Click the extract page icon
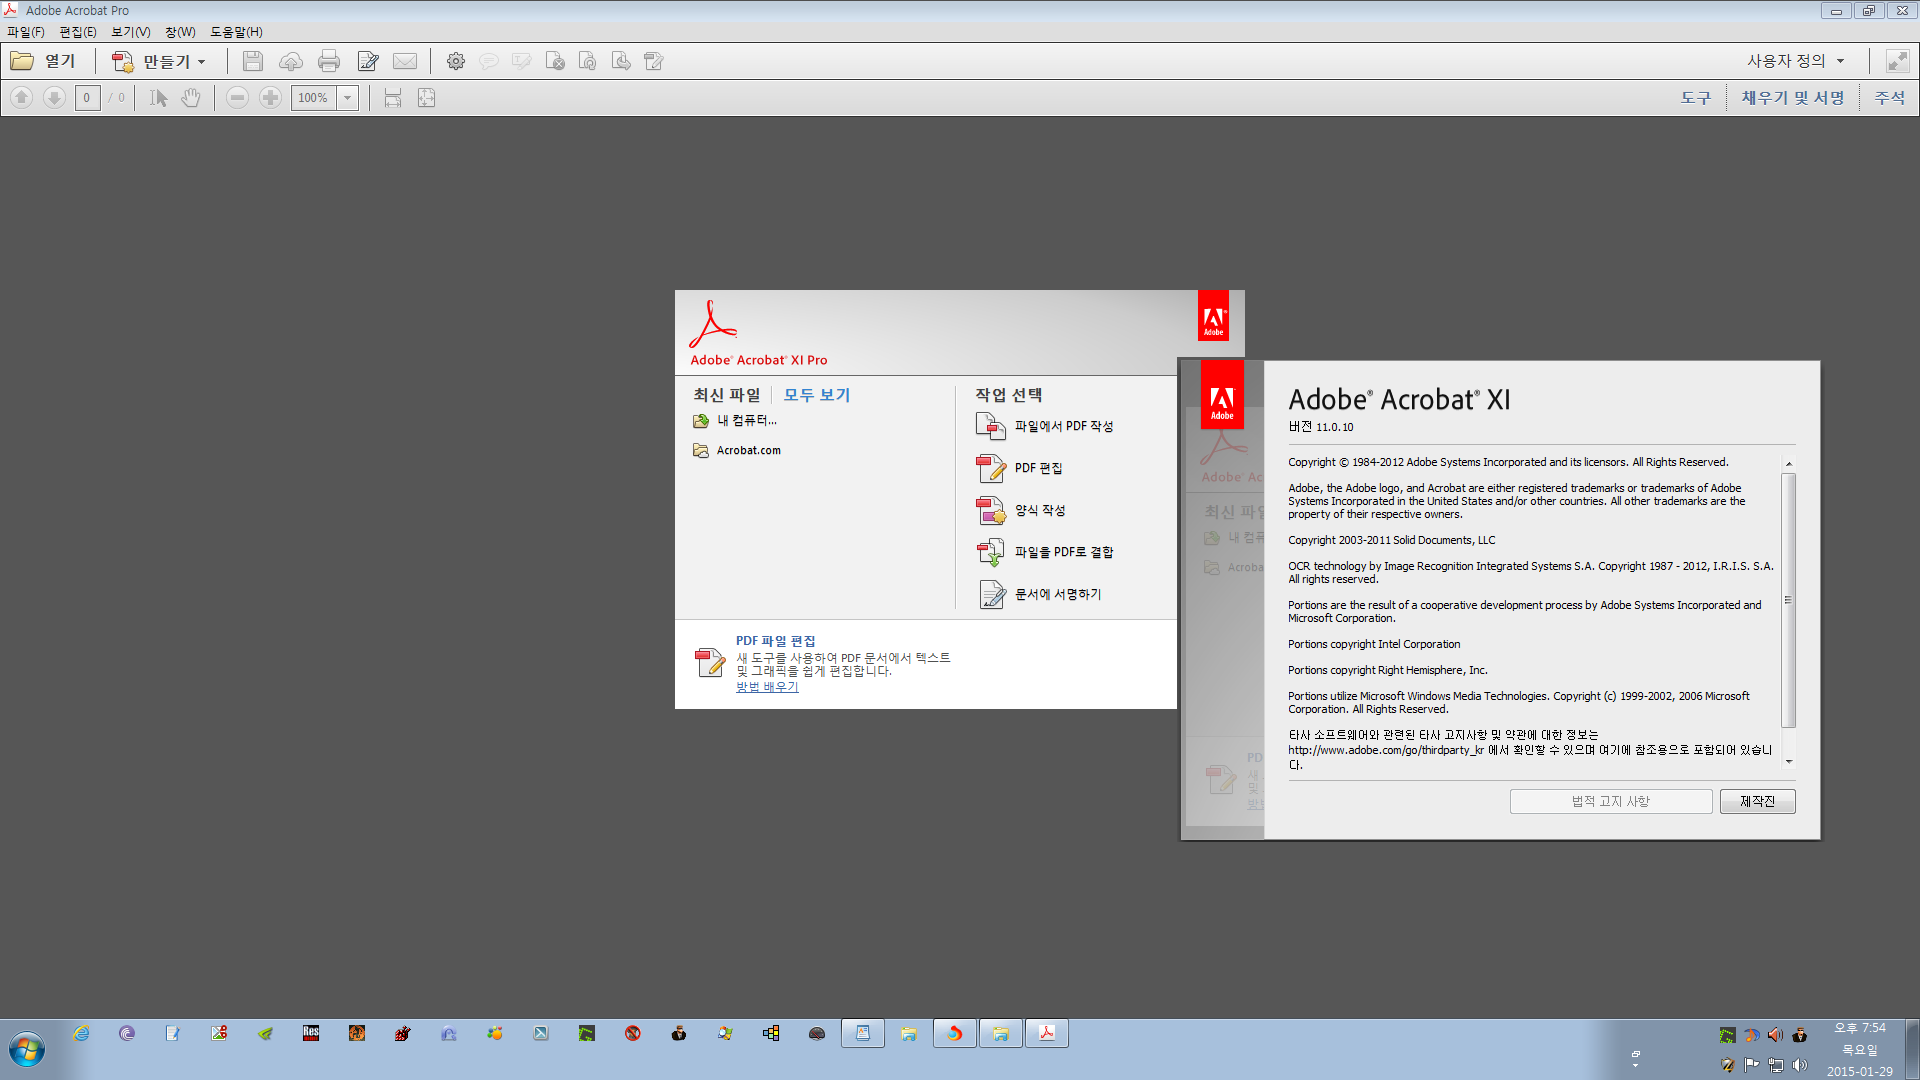Screen dimensions: 1920x1080 coord(621,62)
